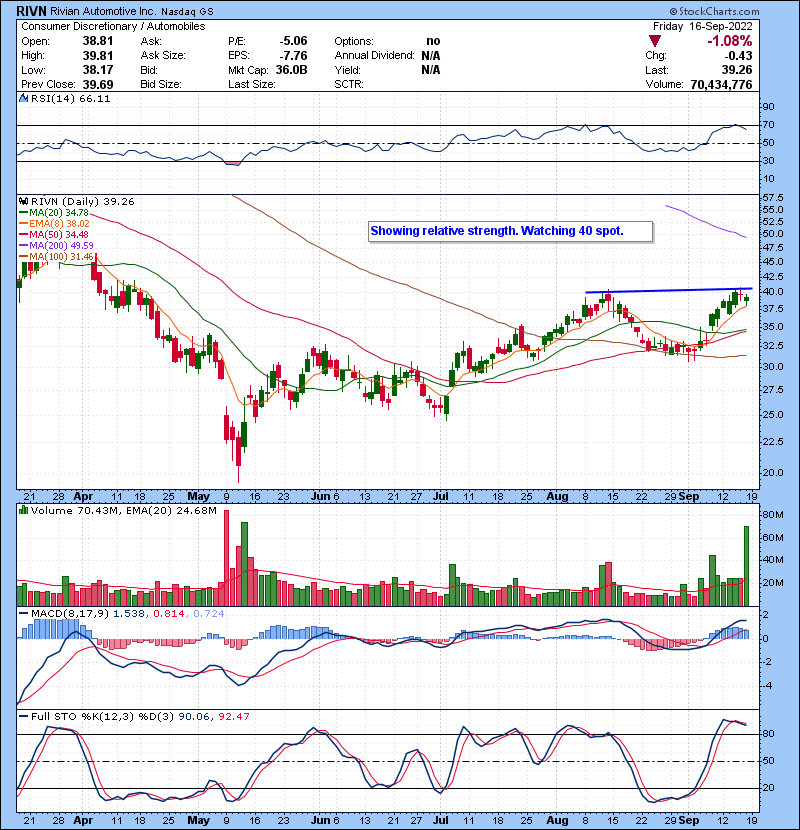This screenshot has height=830, width=800.
Task: Click the 'Showing relative strength' annotation box
Action: point(510,231)
